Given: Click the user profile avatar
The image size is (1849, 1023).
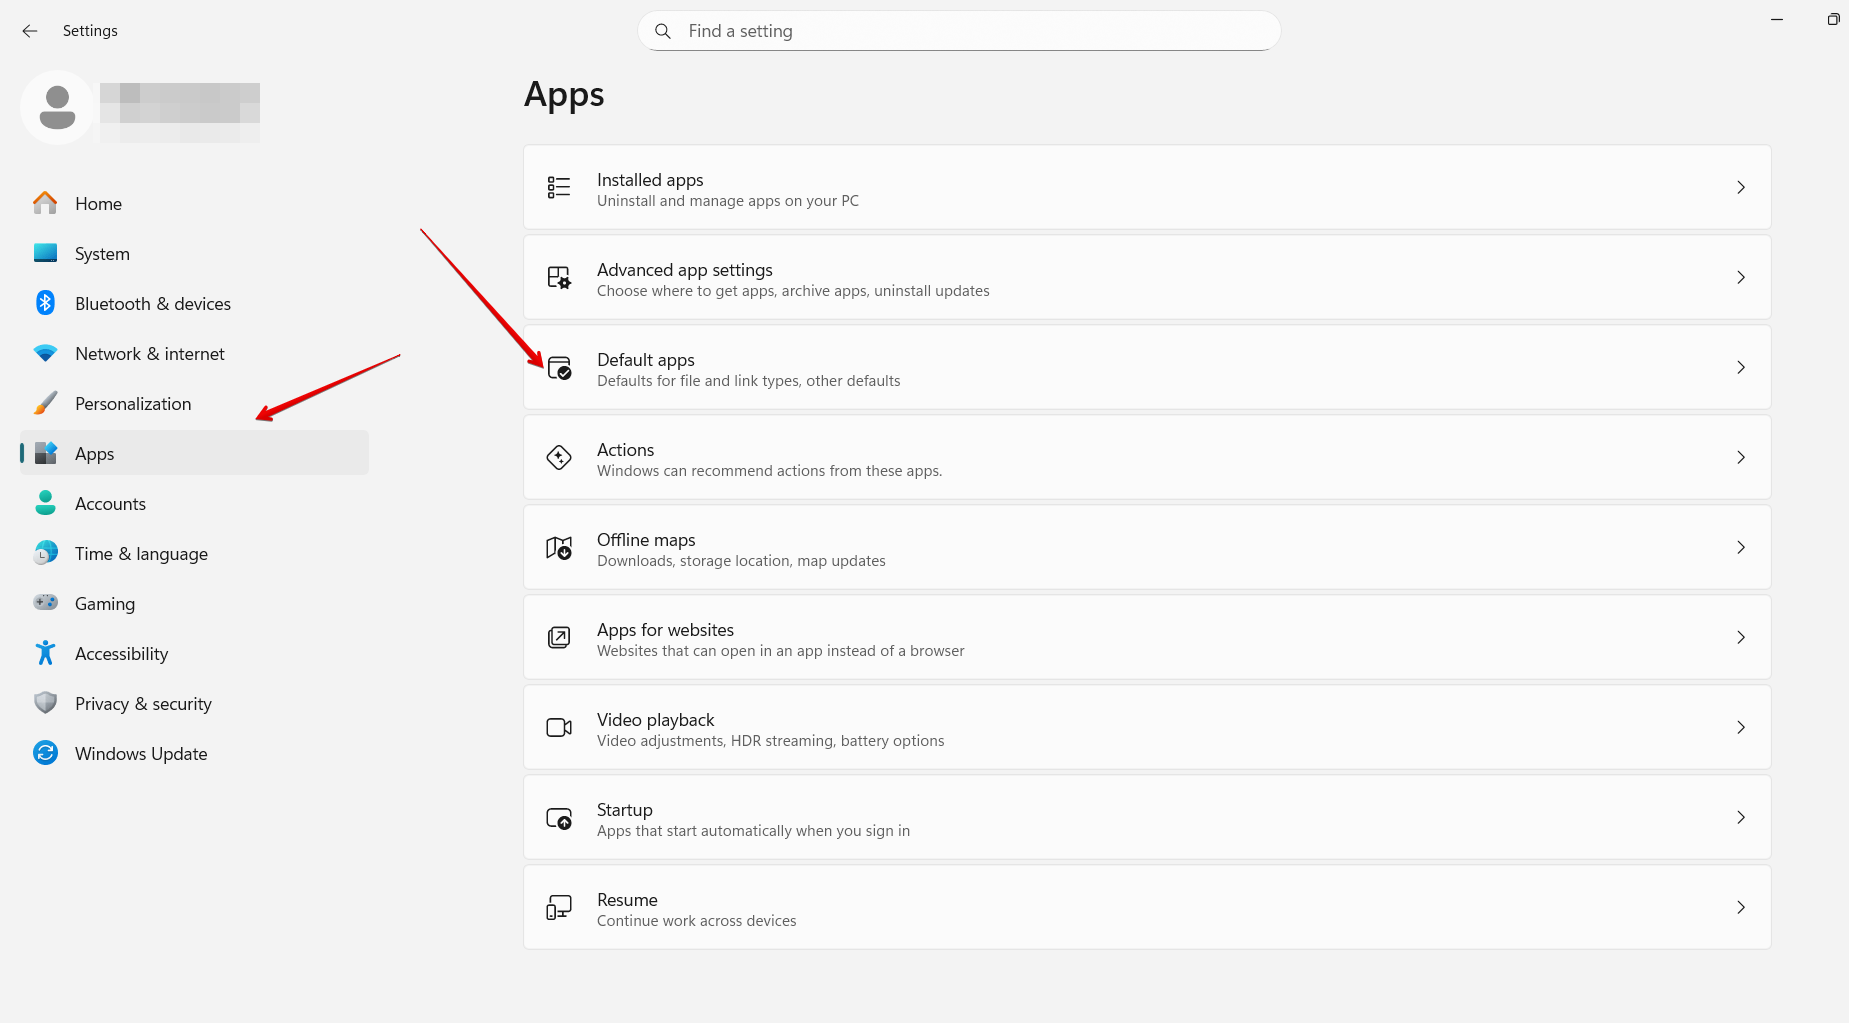Looking at the screenshot, I should [57, 107].
